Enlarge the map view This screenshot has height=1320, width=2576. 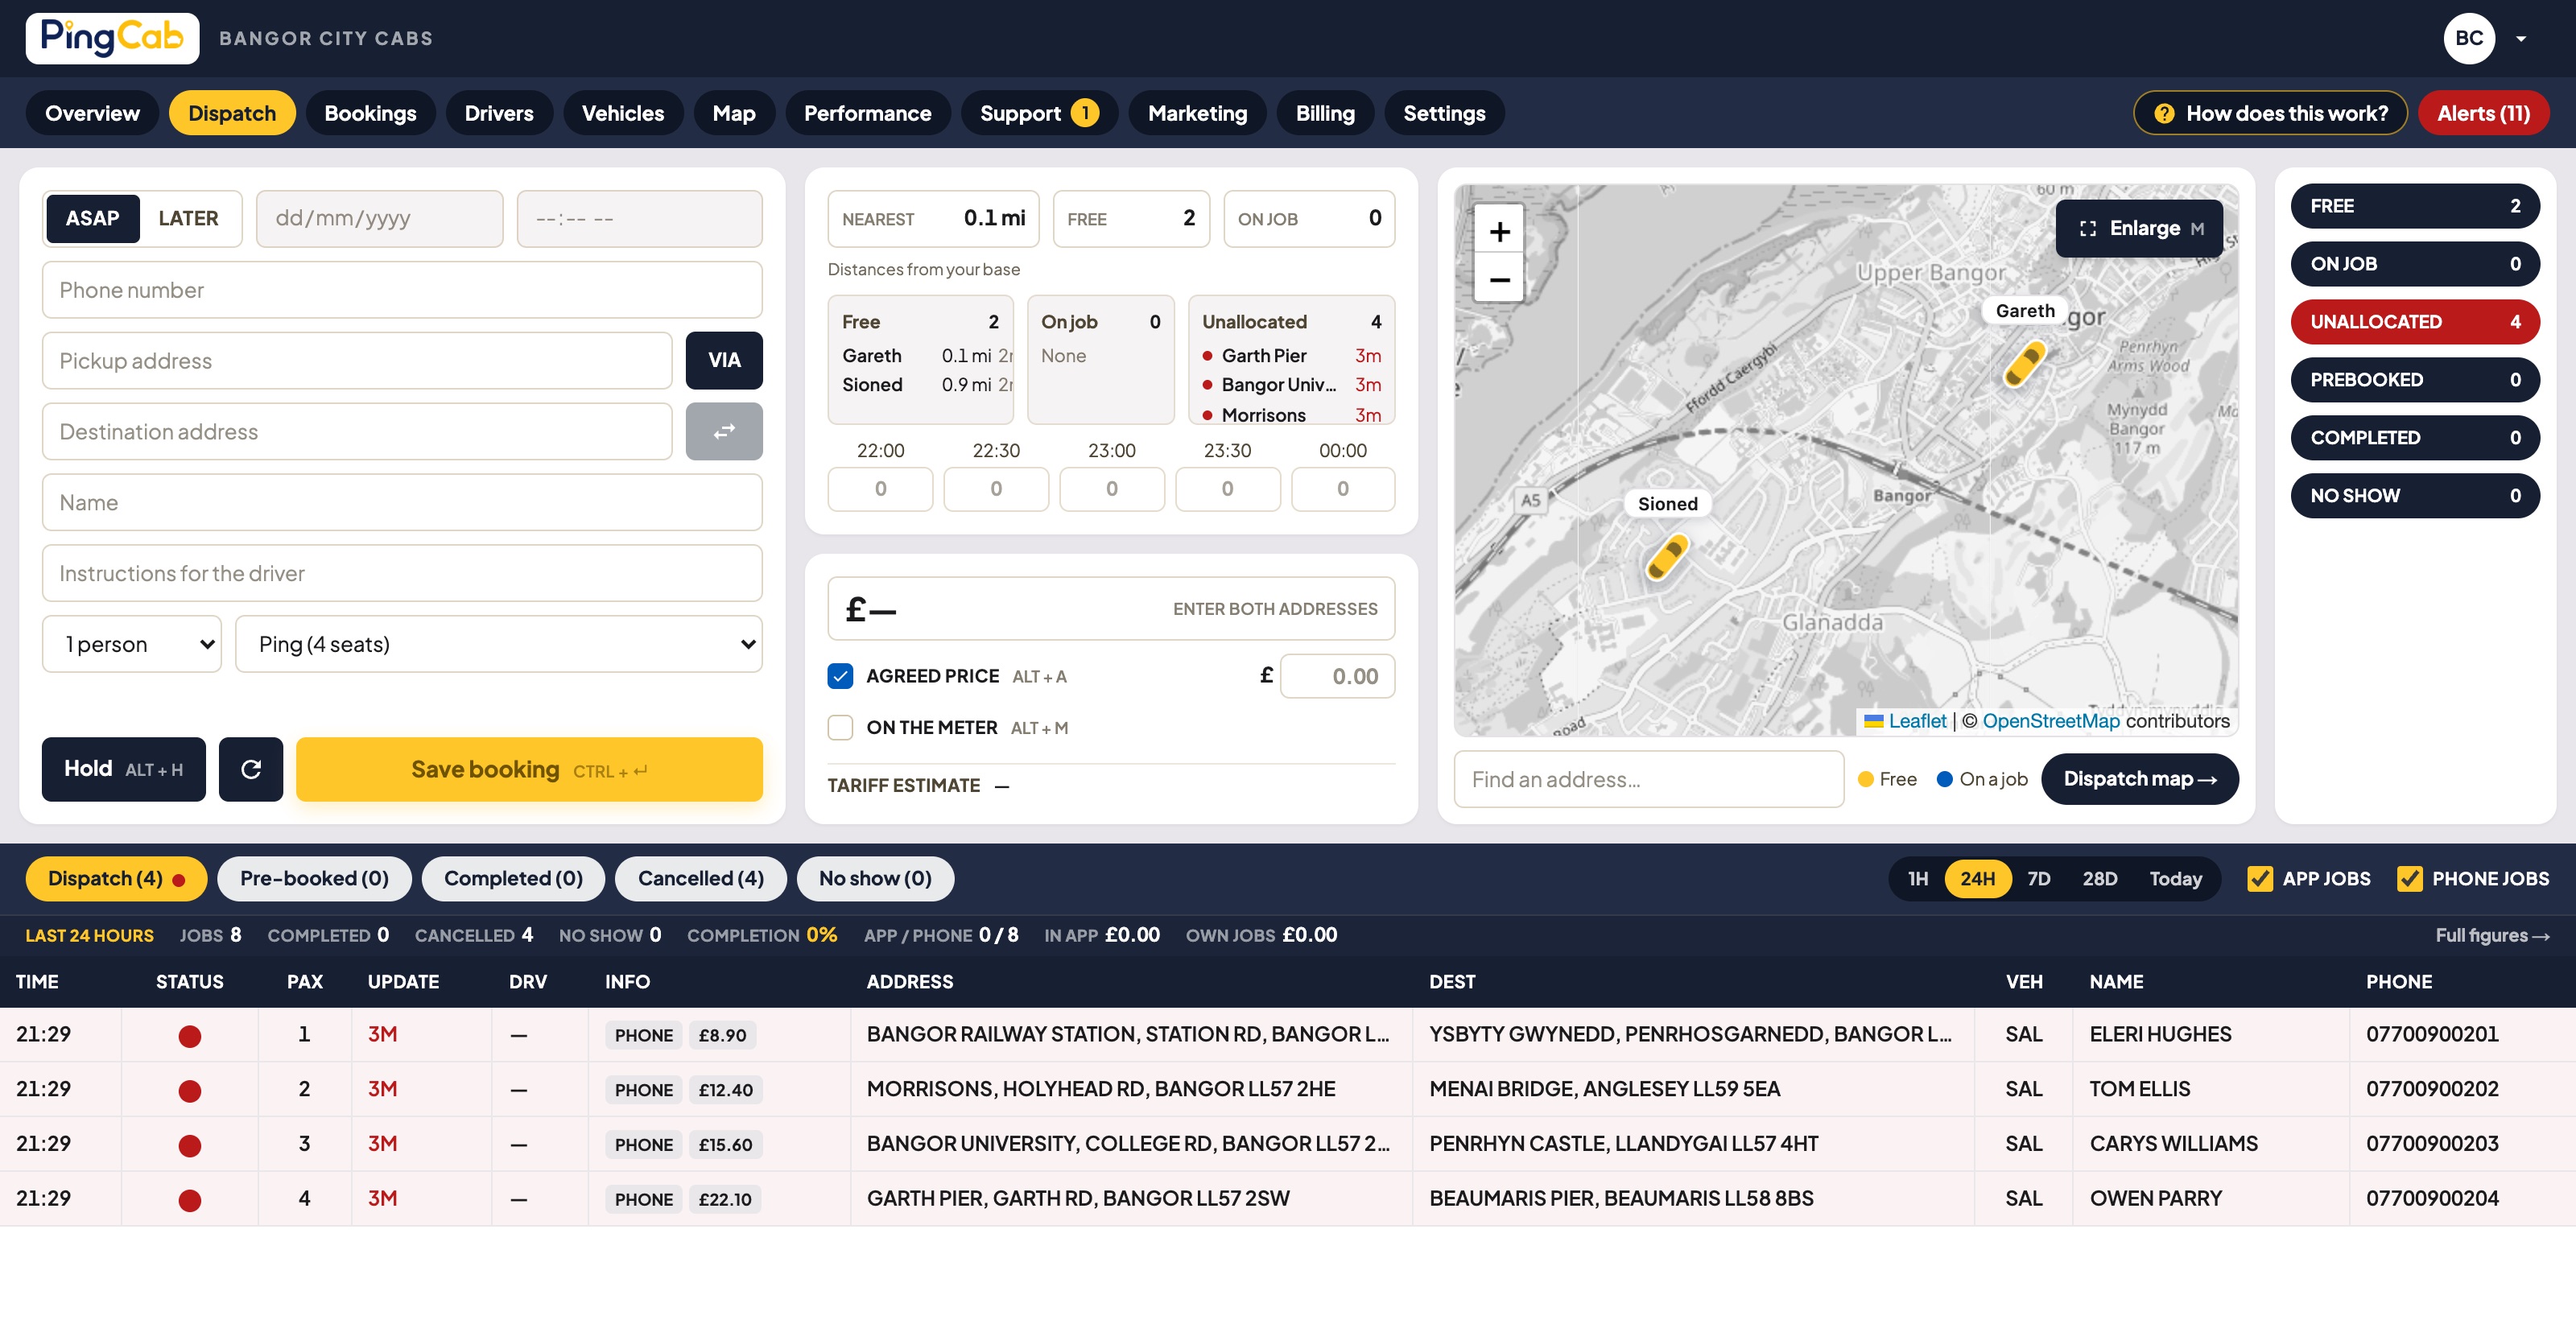click(2139, 228)
